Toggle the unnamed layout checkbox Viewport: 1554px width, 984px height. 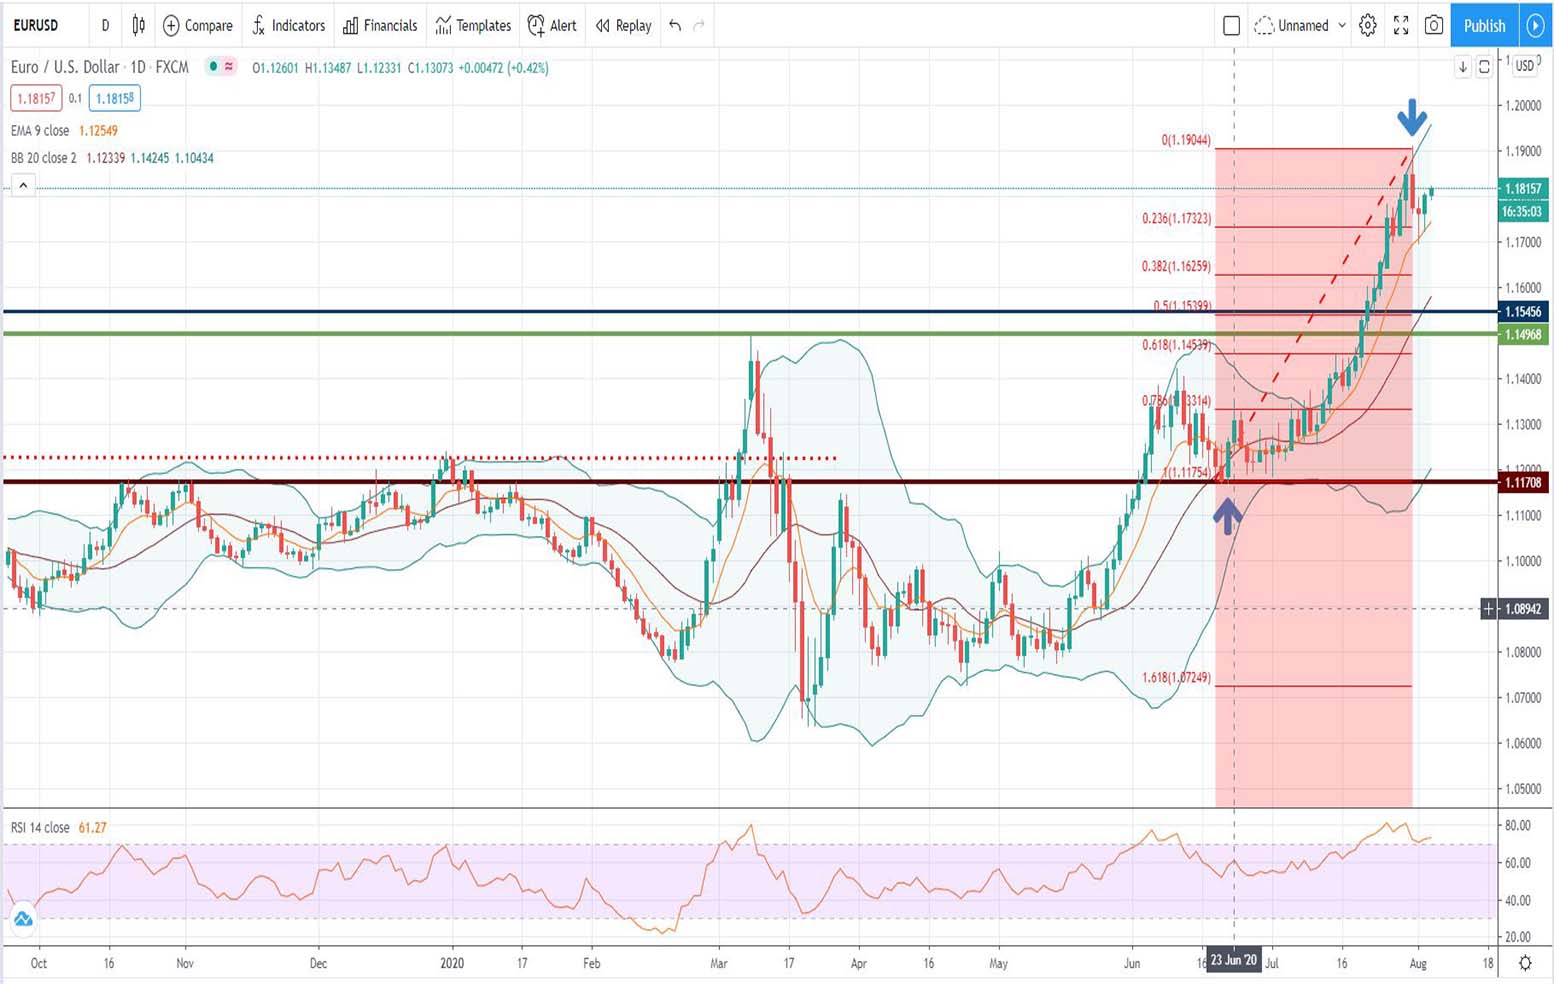tap(1231, 26)
